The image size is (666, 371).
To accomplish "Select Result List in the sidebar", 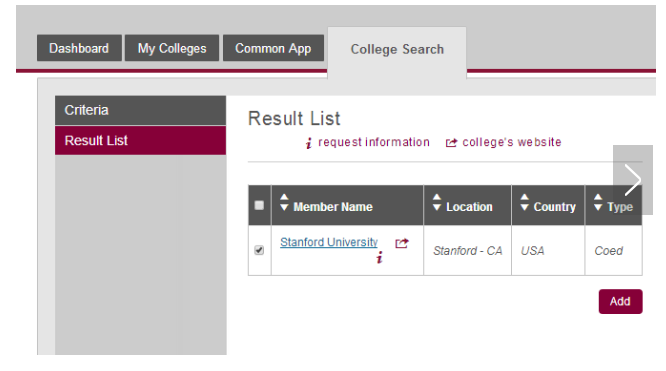I will [140, 140].
